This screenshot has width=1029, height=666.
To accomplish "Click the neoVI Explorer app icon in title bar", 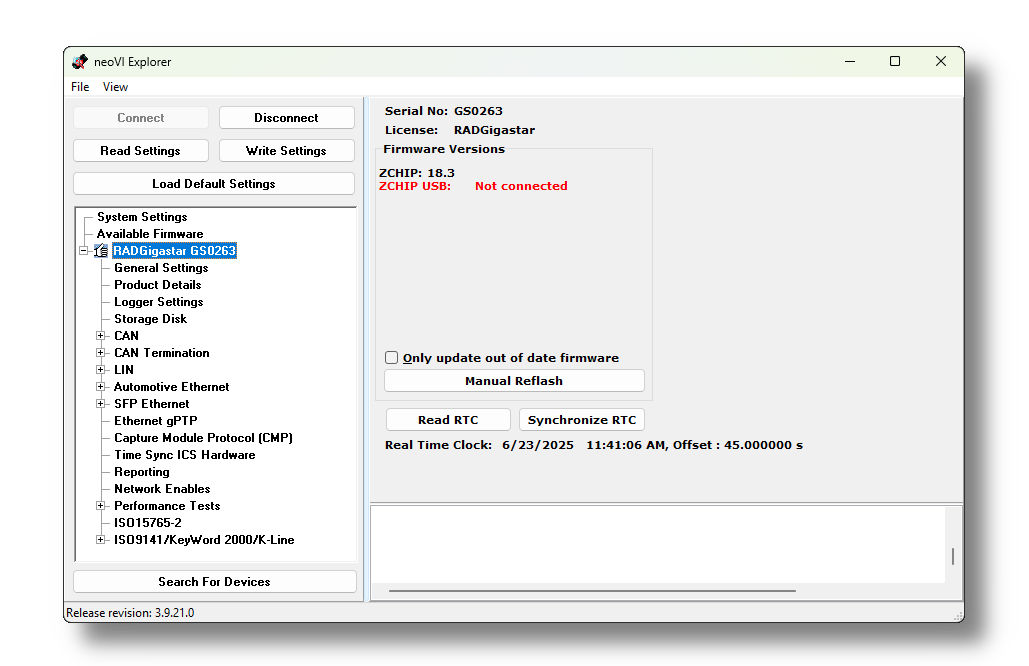I will click(x=80, y=62).
